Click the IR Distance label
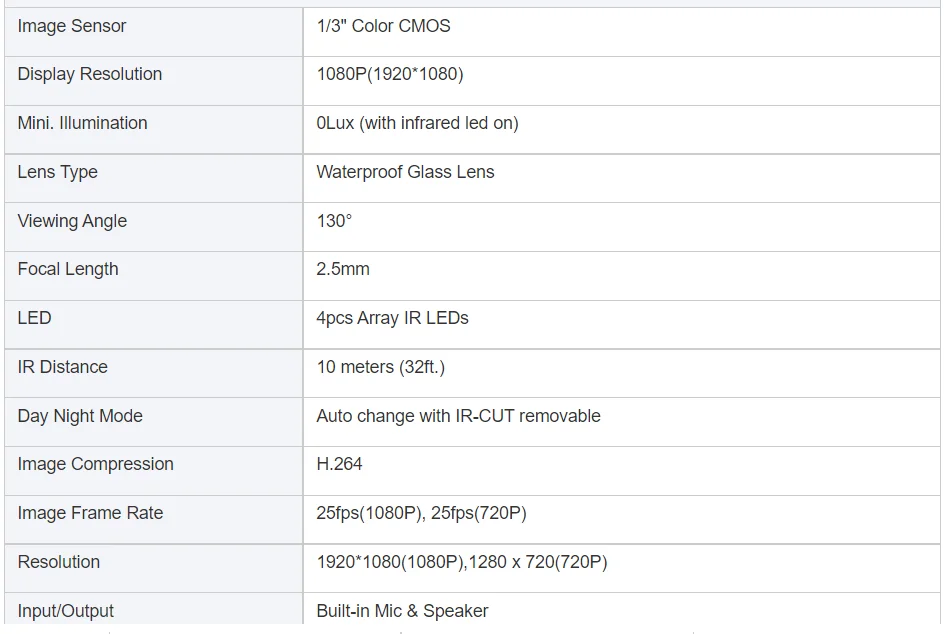The width and height of the screenshot is (944, 634). tap(63, 367)
